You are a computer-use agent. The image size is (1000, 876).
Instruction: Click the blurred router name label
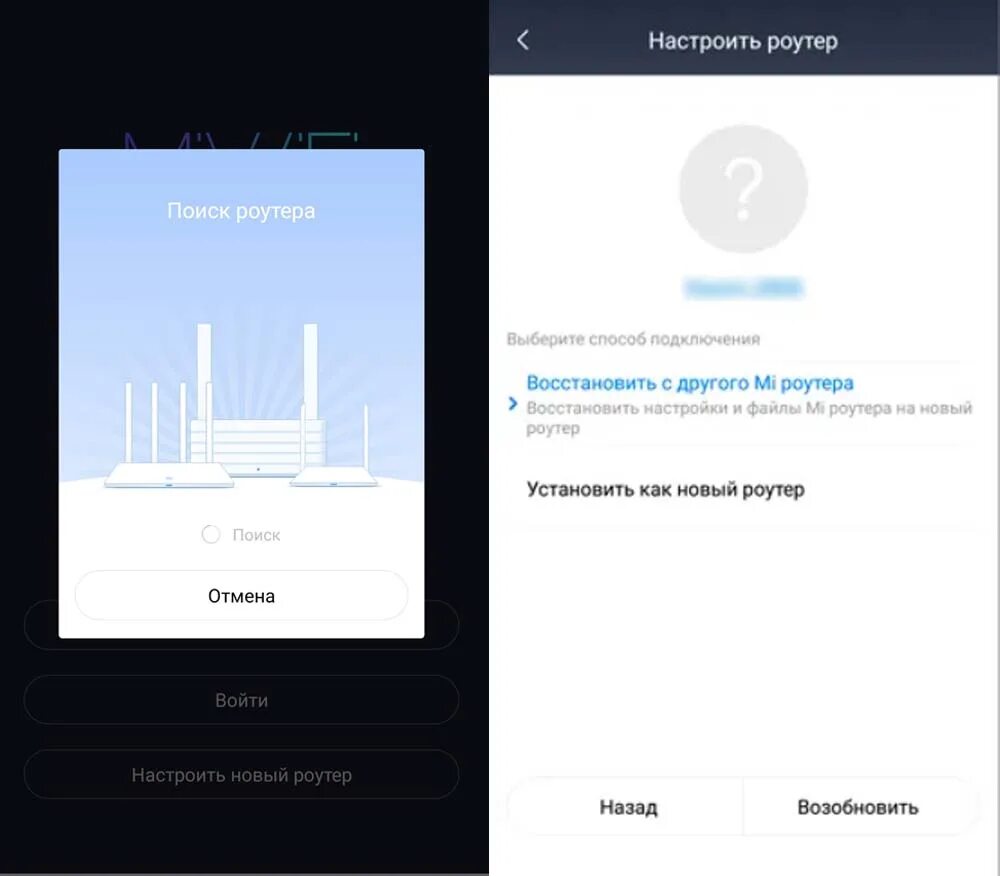pyautogui.click(x=743, y=288)
